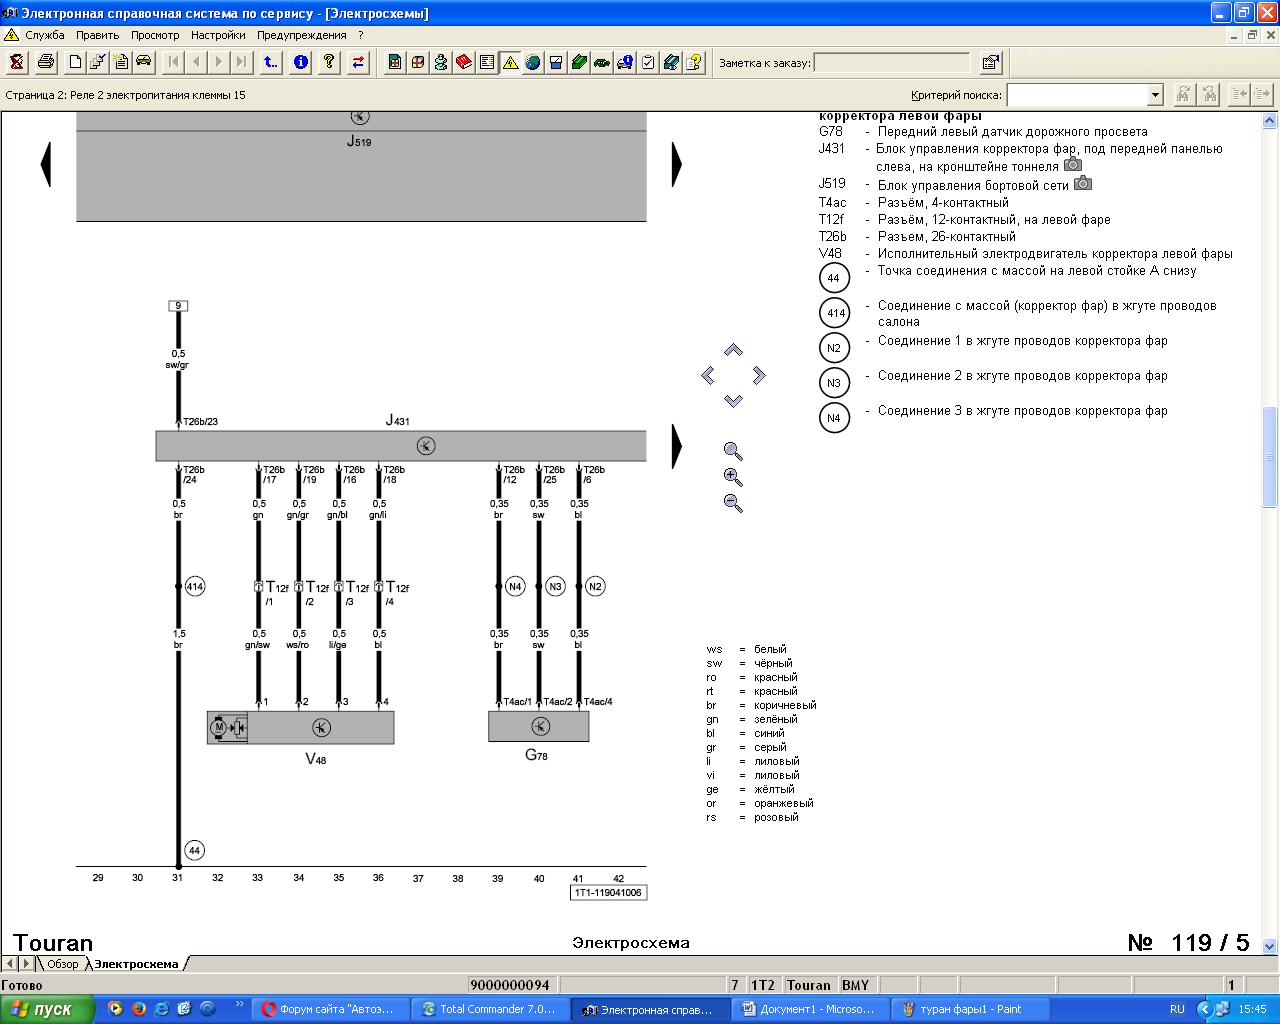Pan diagram down with the down chevron
This screenshot has height=1024, width=1280.
733,400
